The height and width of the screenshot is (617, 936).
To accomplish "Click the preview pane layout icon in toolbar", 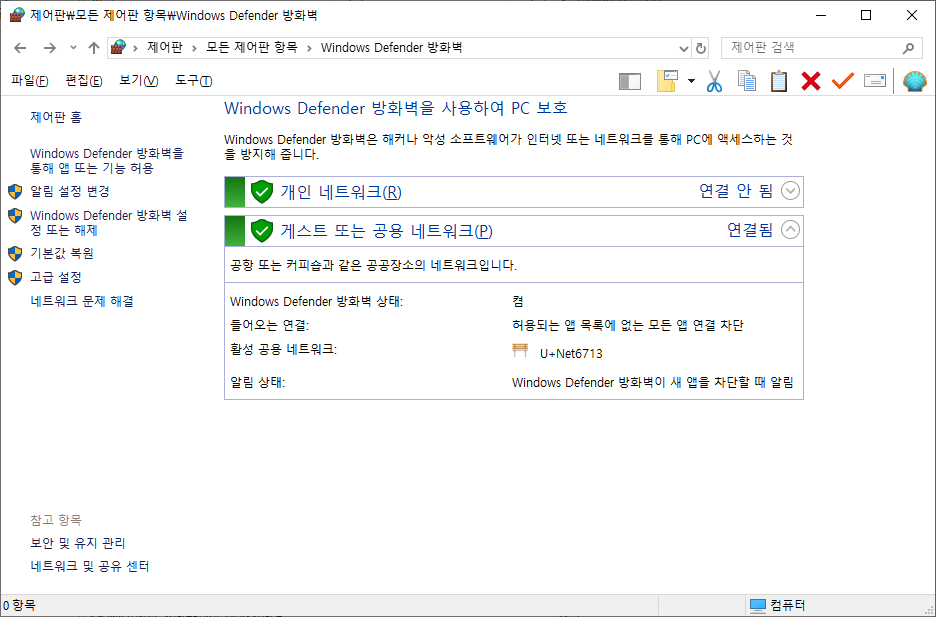I will (x=630, y=81).
